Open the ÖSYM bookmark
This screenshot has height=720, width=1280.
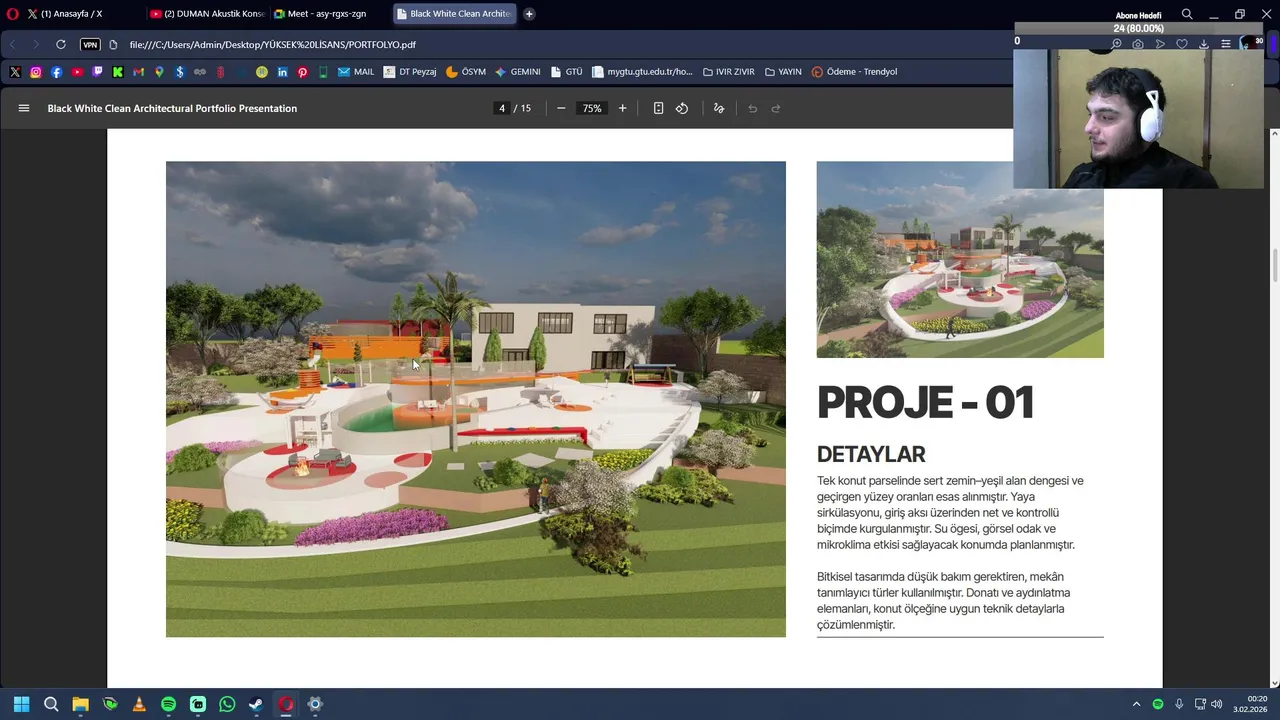pos(466,72)
